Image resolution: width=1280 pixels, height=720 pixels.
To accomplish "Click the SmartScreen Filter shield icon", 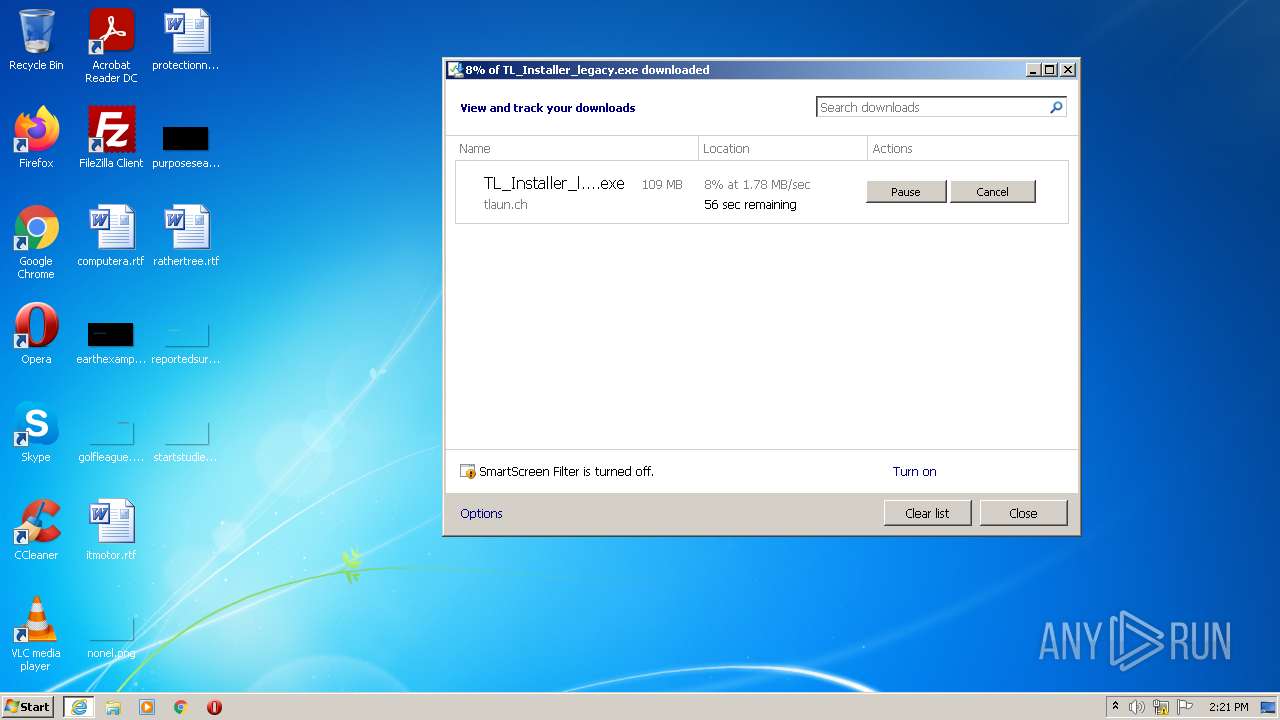I will tap(467, 471).
